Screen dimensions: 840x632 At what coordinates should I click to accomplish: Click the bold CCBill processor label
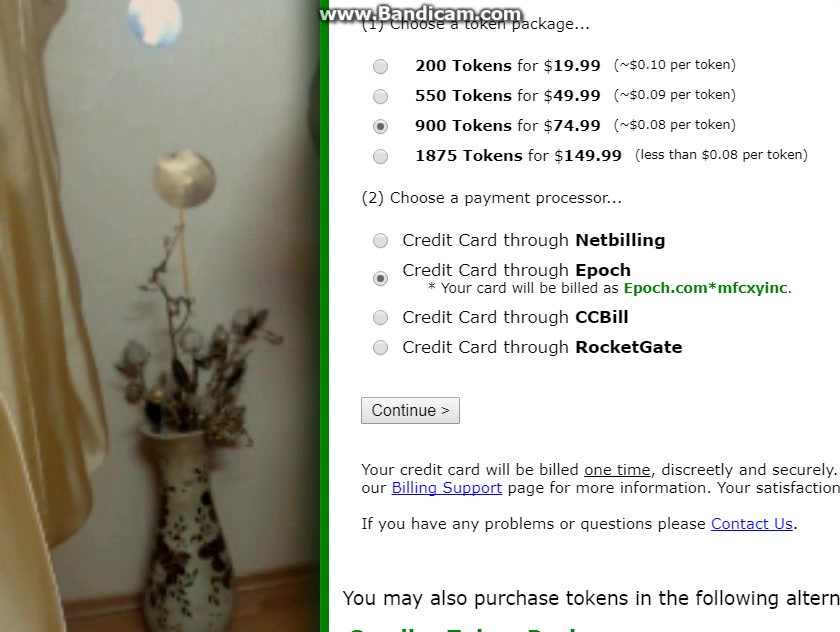coord(602,317)
